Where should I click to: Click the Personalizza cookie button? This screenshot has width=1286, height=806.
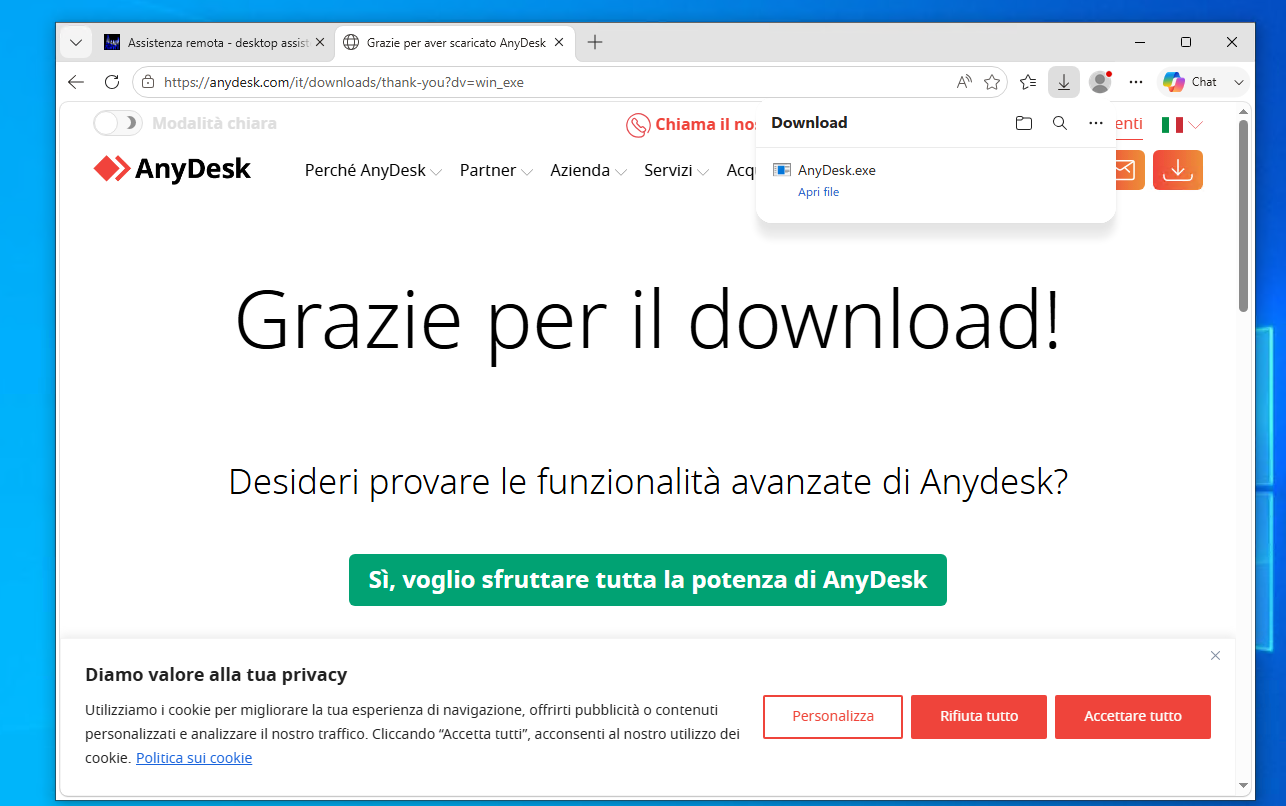833,717
